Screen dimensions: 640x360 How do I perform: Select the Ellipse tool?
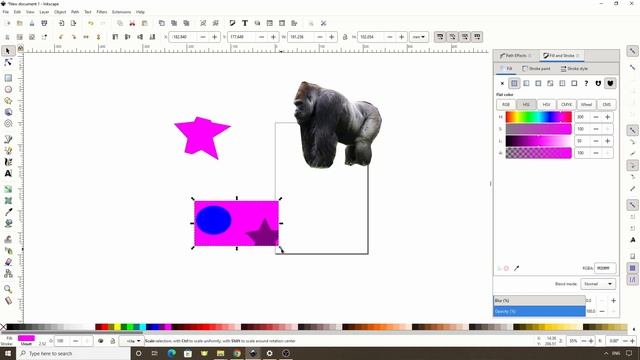8,89
